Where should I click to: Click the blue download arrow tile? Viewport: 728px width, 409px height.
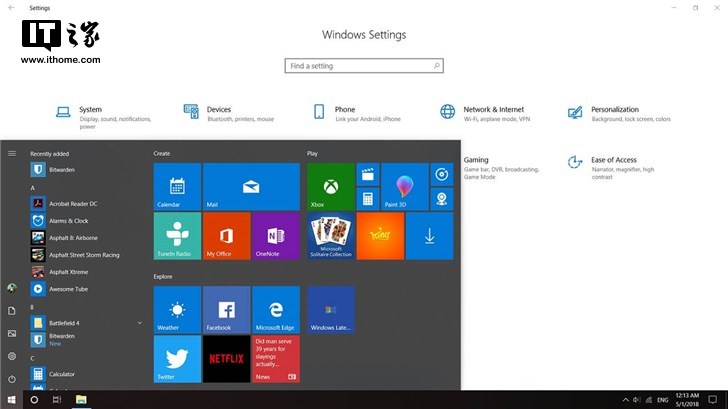429,236
